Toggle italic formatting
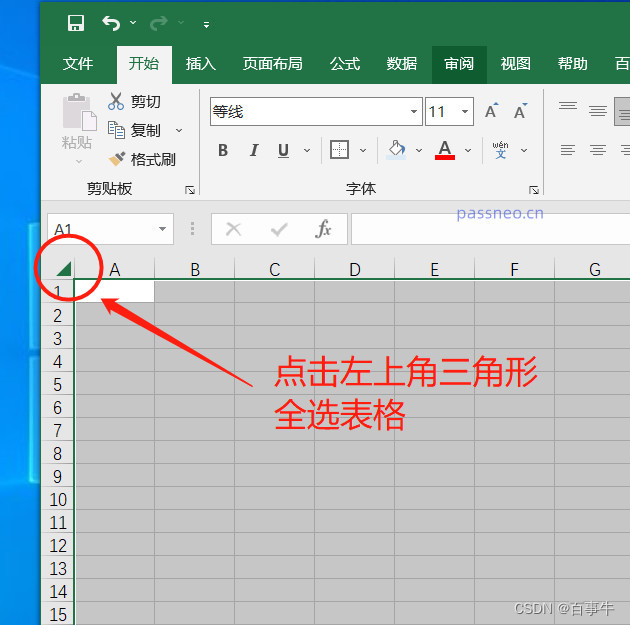 click(x=254, y=150)
